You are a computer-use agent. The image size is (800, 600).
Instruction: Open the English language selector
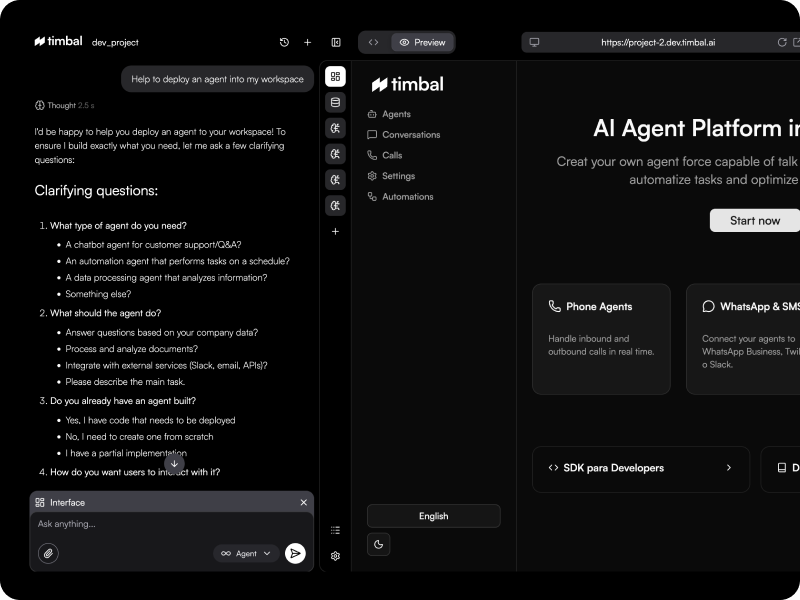433,516
